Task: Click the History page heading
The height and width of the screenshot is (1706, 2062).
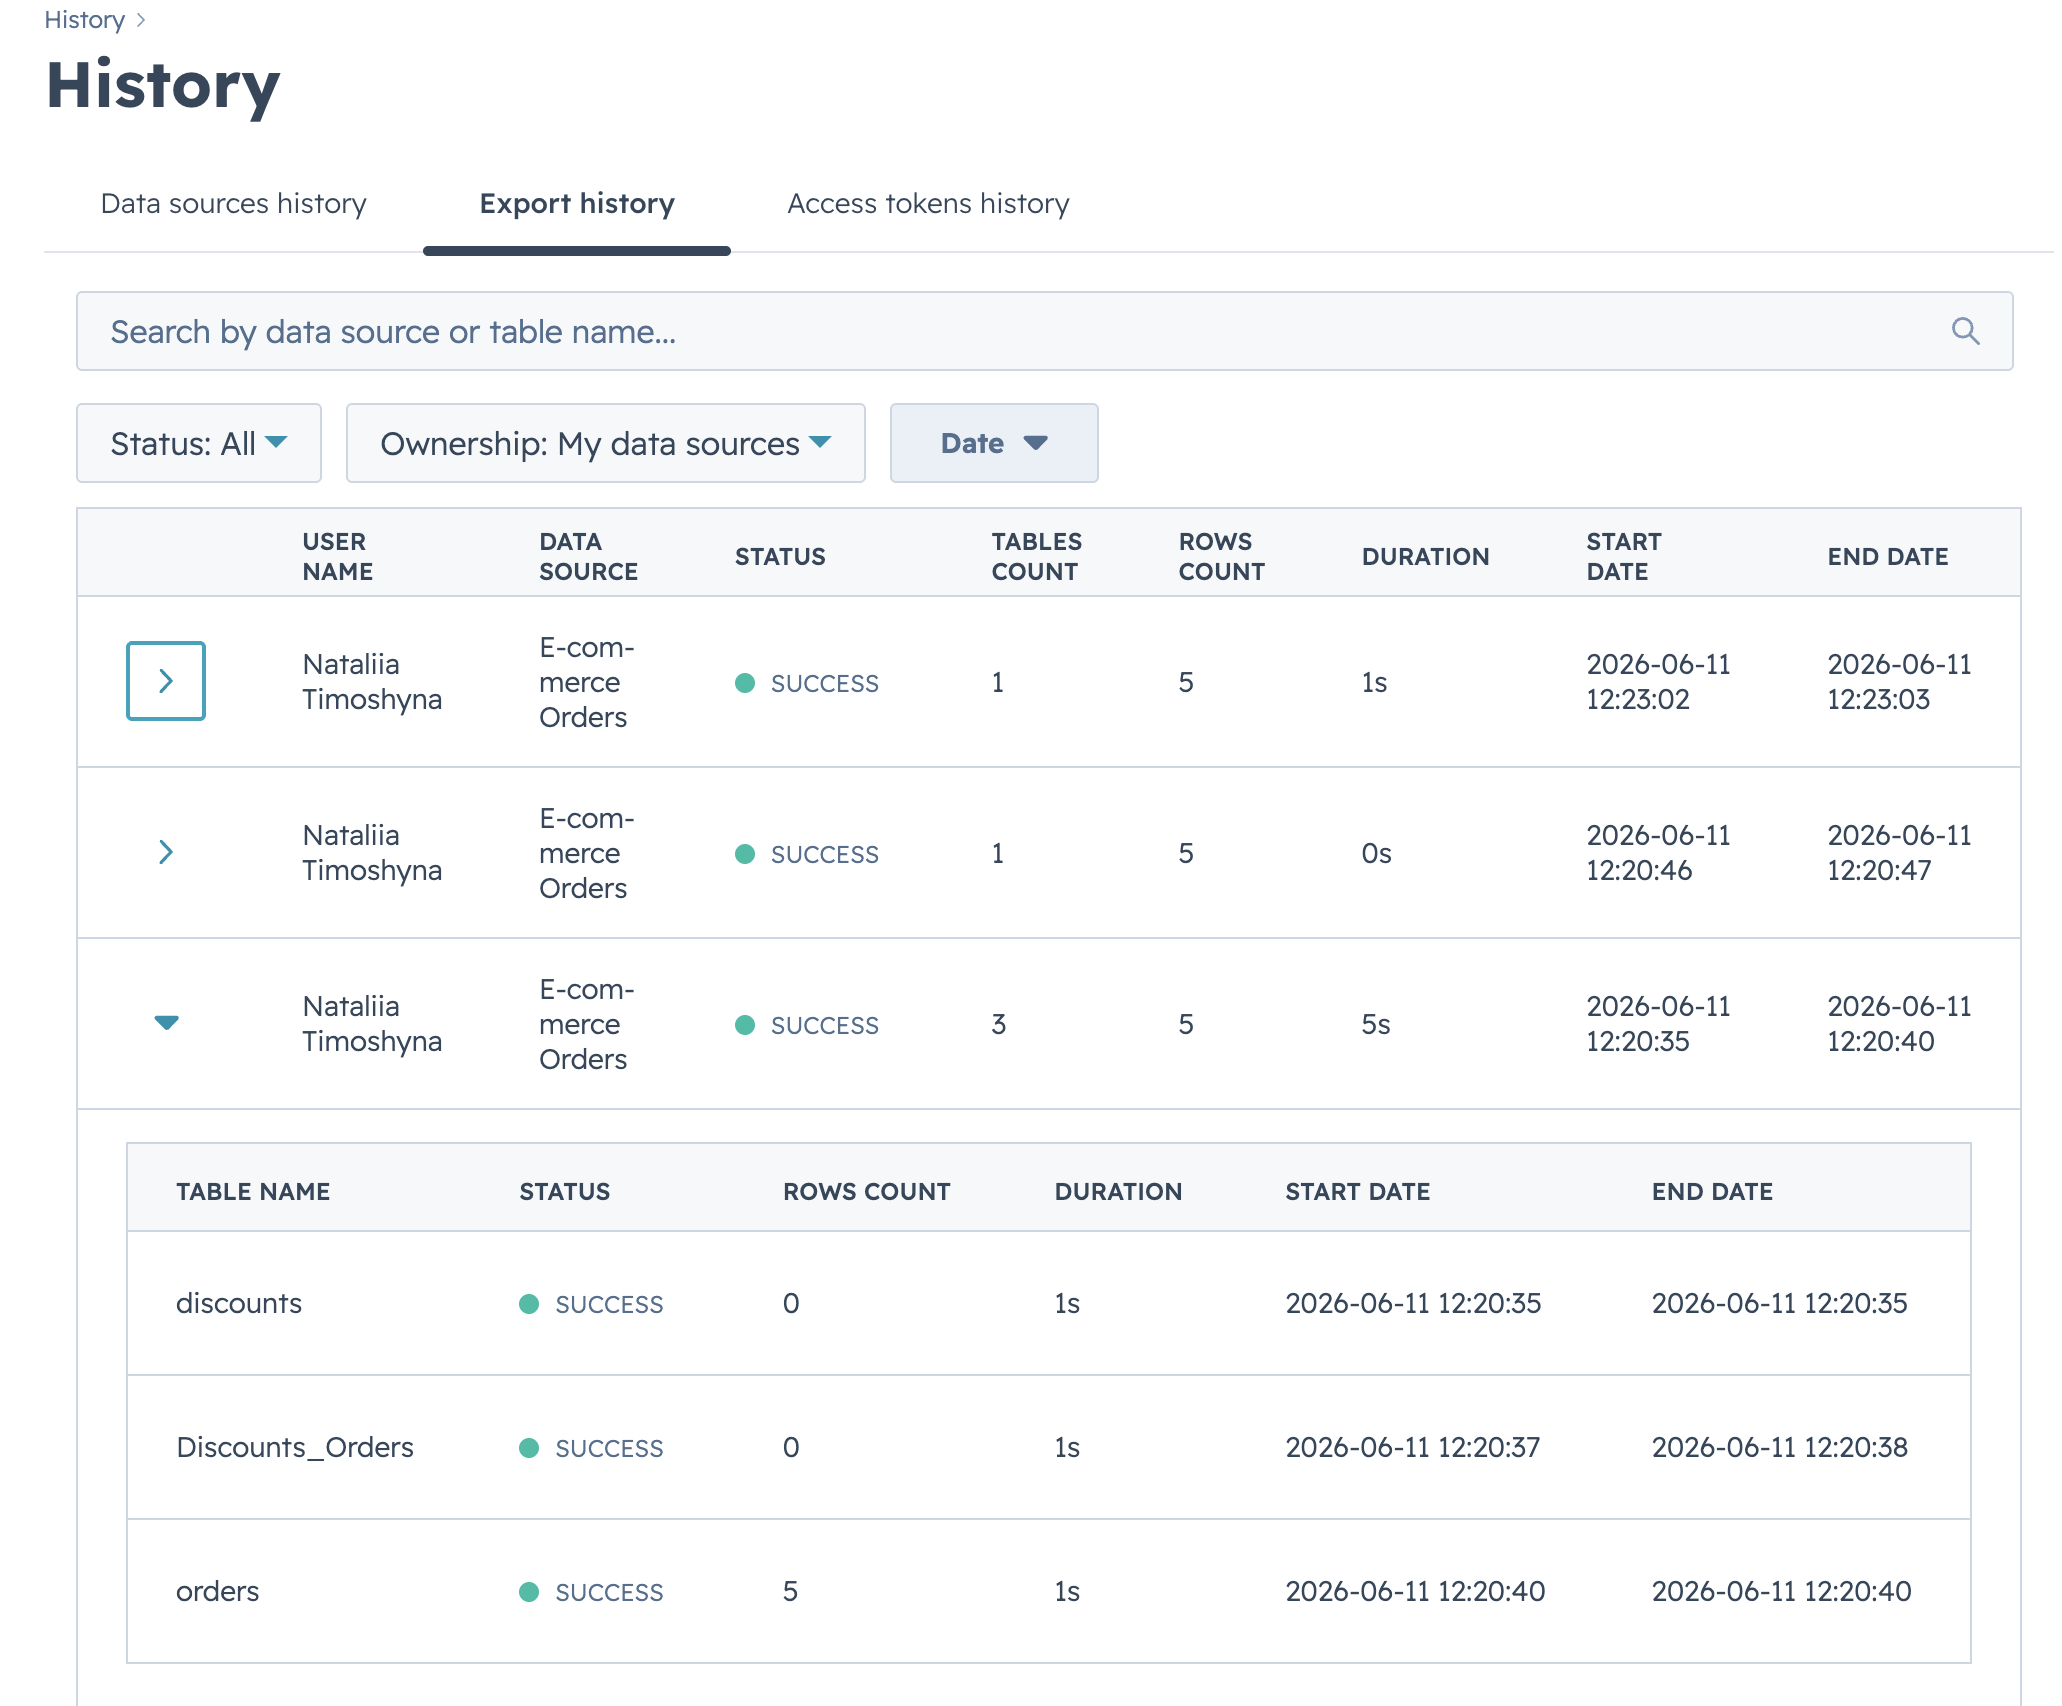Action: [x=163, y=86]
